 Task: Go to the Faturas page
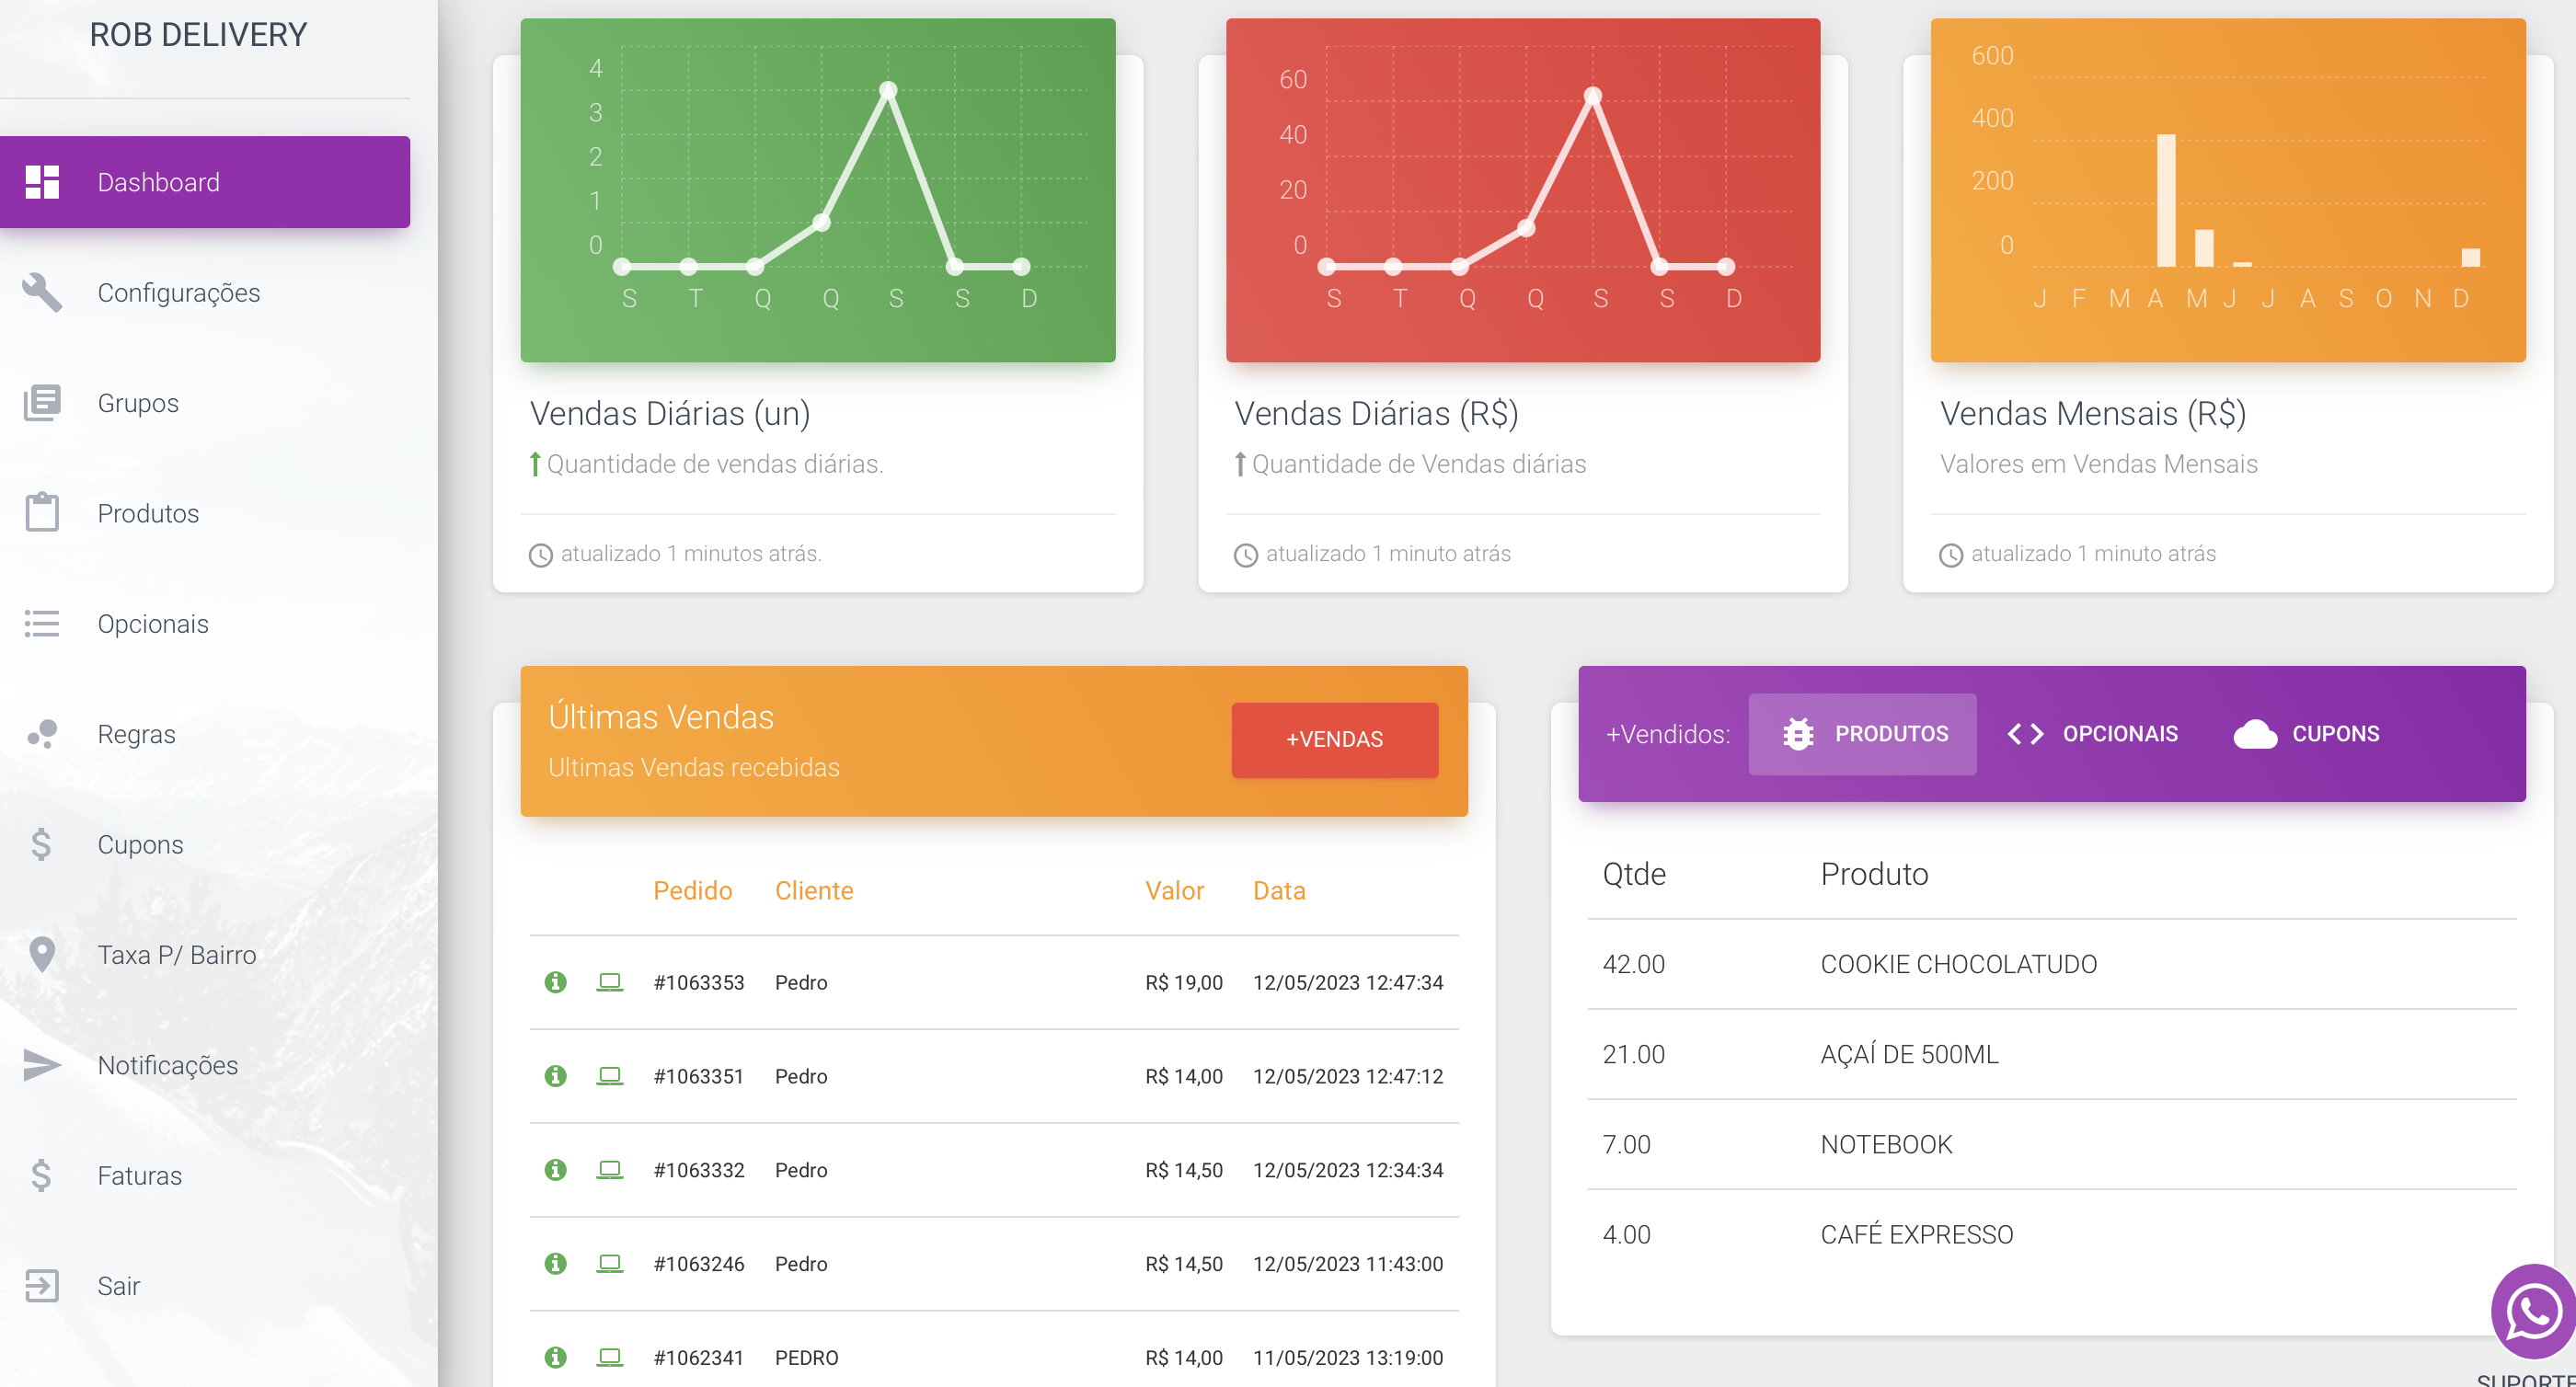click(139, 1176)
